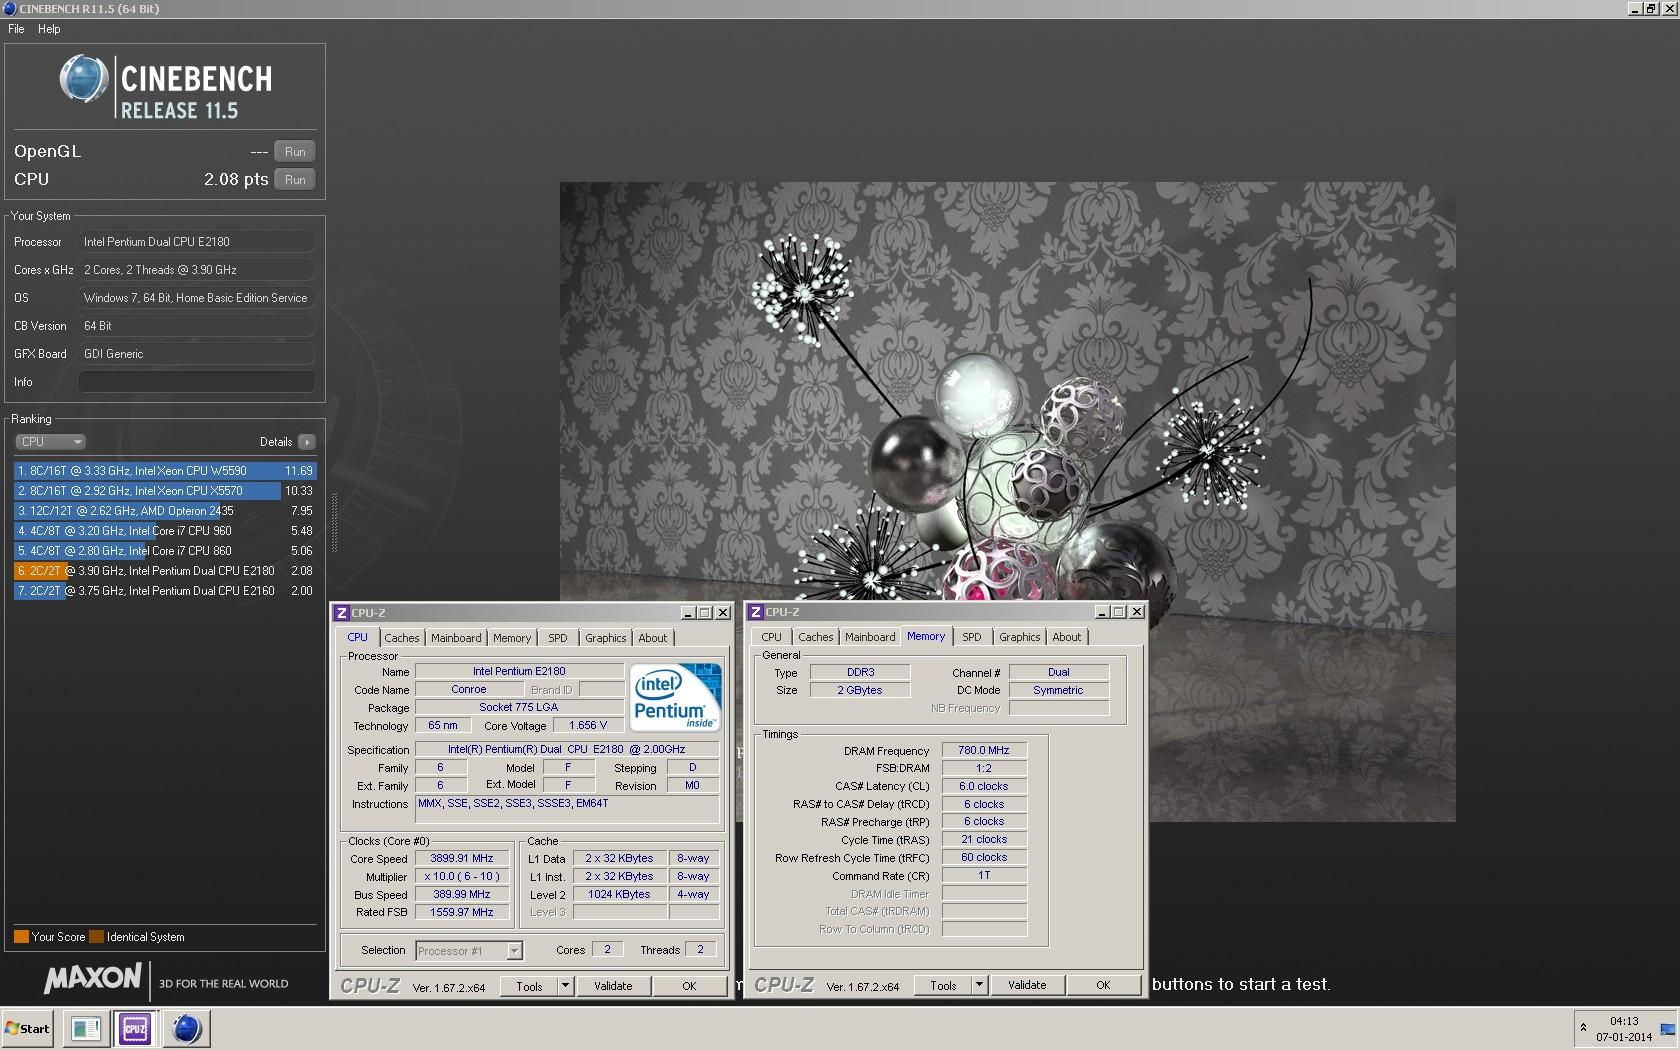The width and height of the screenshot is (1680, 1050).
Task: Click the Cinebench globe logo icon
Action: click(x=83, y=79)
